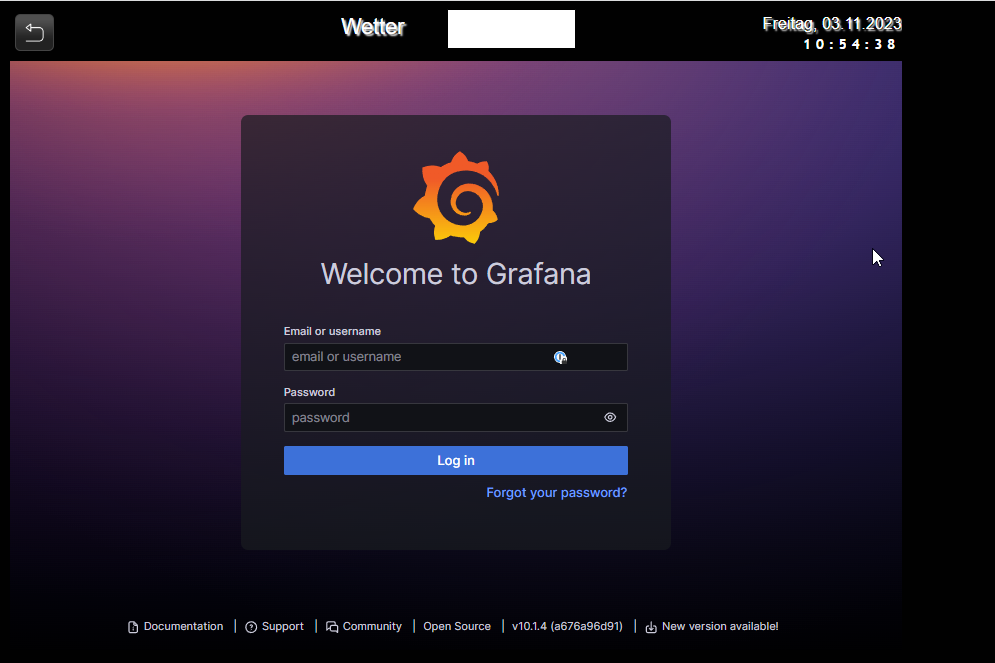Click the password manager icon in username field

click(x=560, y=357)
